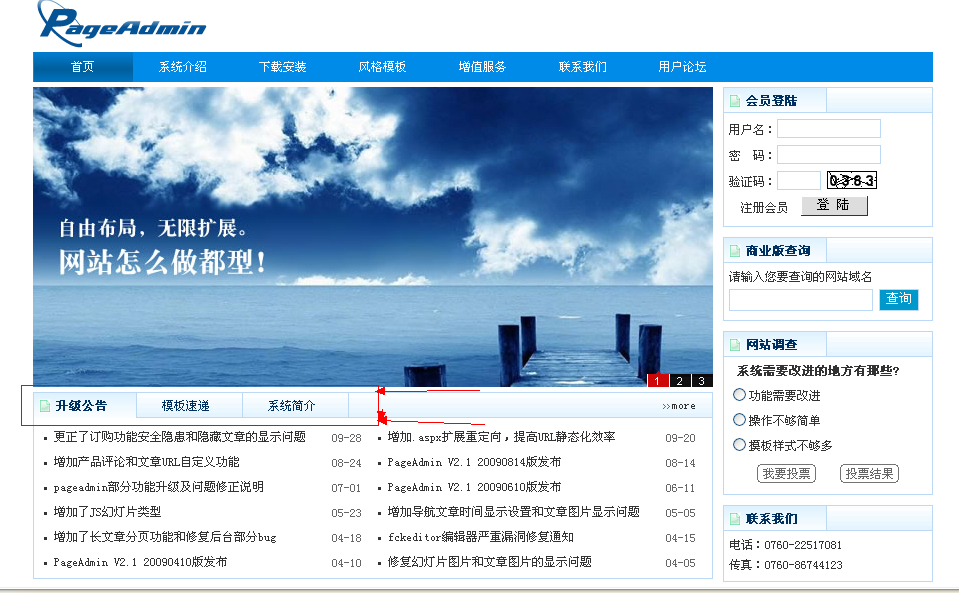Click the captcha verification code image

[852, 181]
